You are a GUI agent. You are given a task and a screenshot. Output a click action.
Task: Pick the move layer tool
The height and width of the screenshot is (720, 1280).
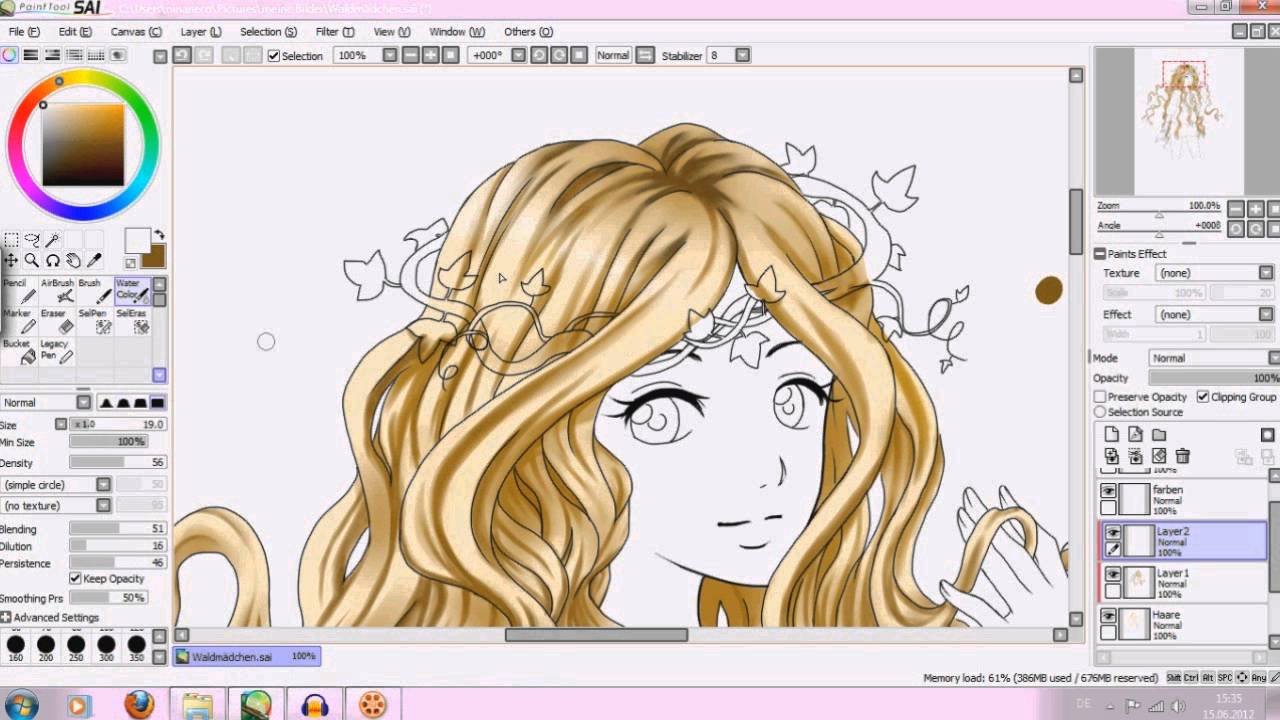[x=11, y=260]
